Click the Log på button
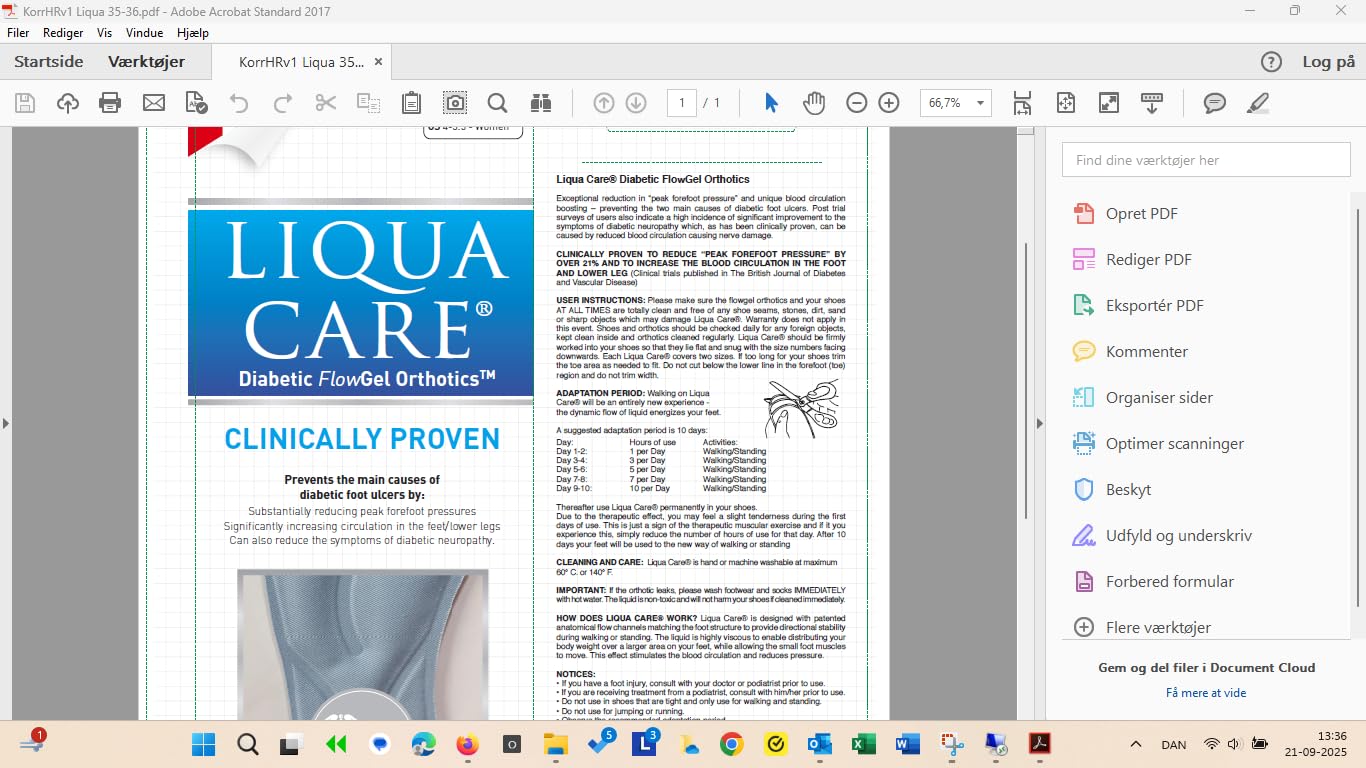The height and width of the screenshot is (768, 1366). click(x=1329, y=62)
